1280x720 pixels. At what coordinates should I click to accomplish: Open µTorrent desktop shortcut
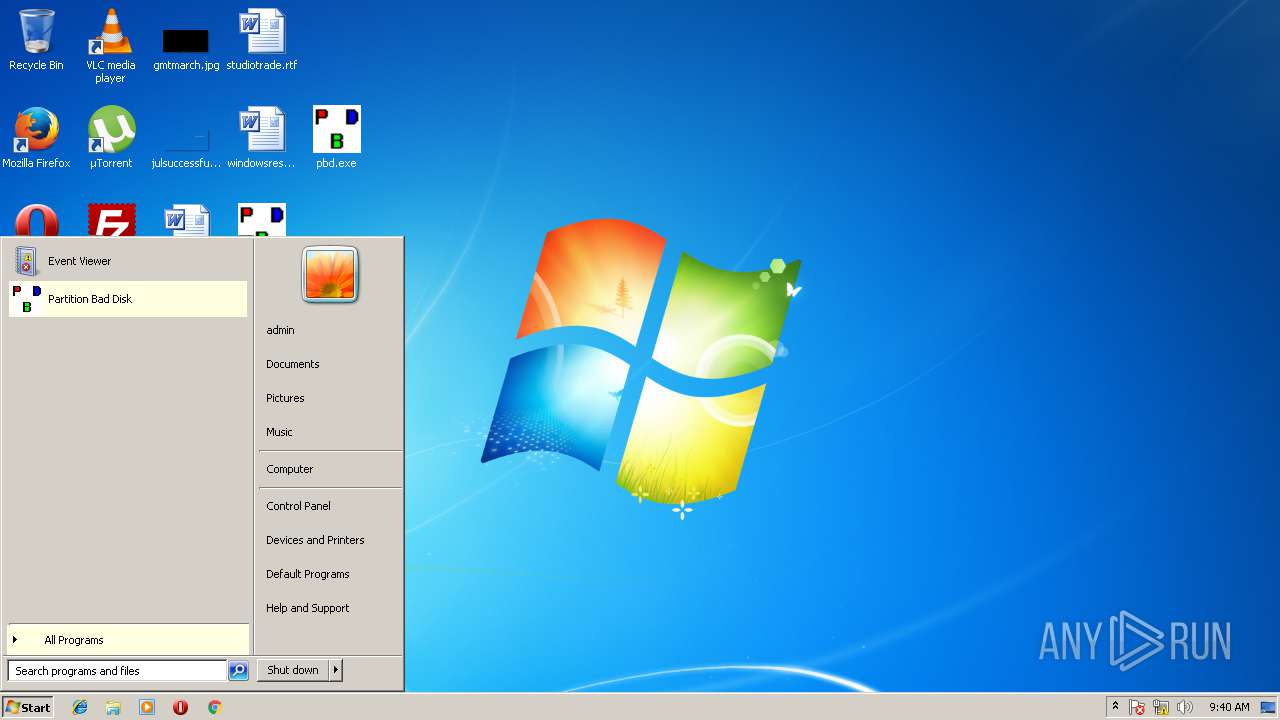111,138
